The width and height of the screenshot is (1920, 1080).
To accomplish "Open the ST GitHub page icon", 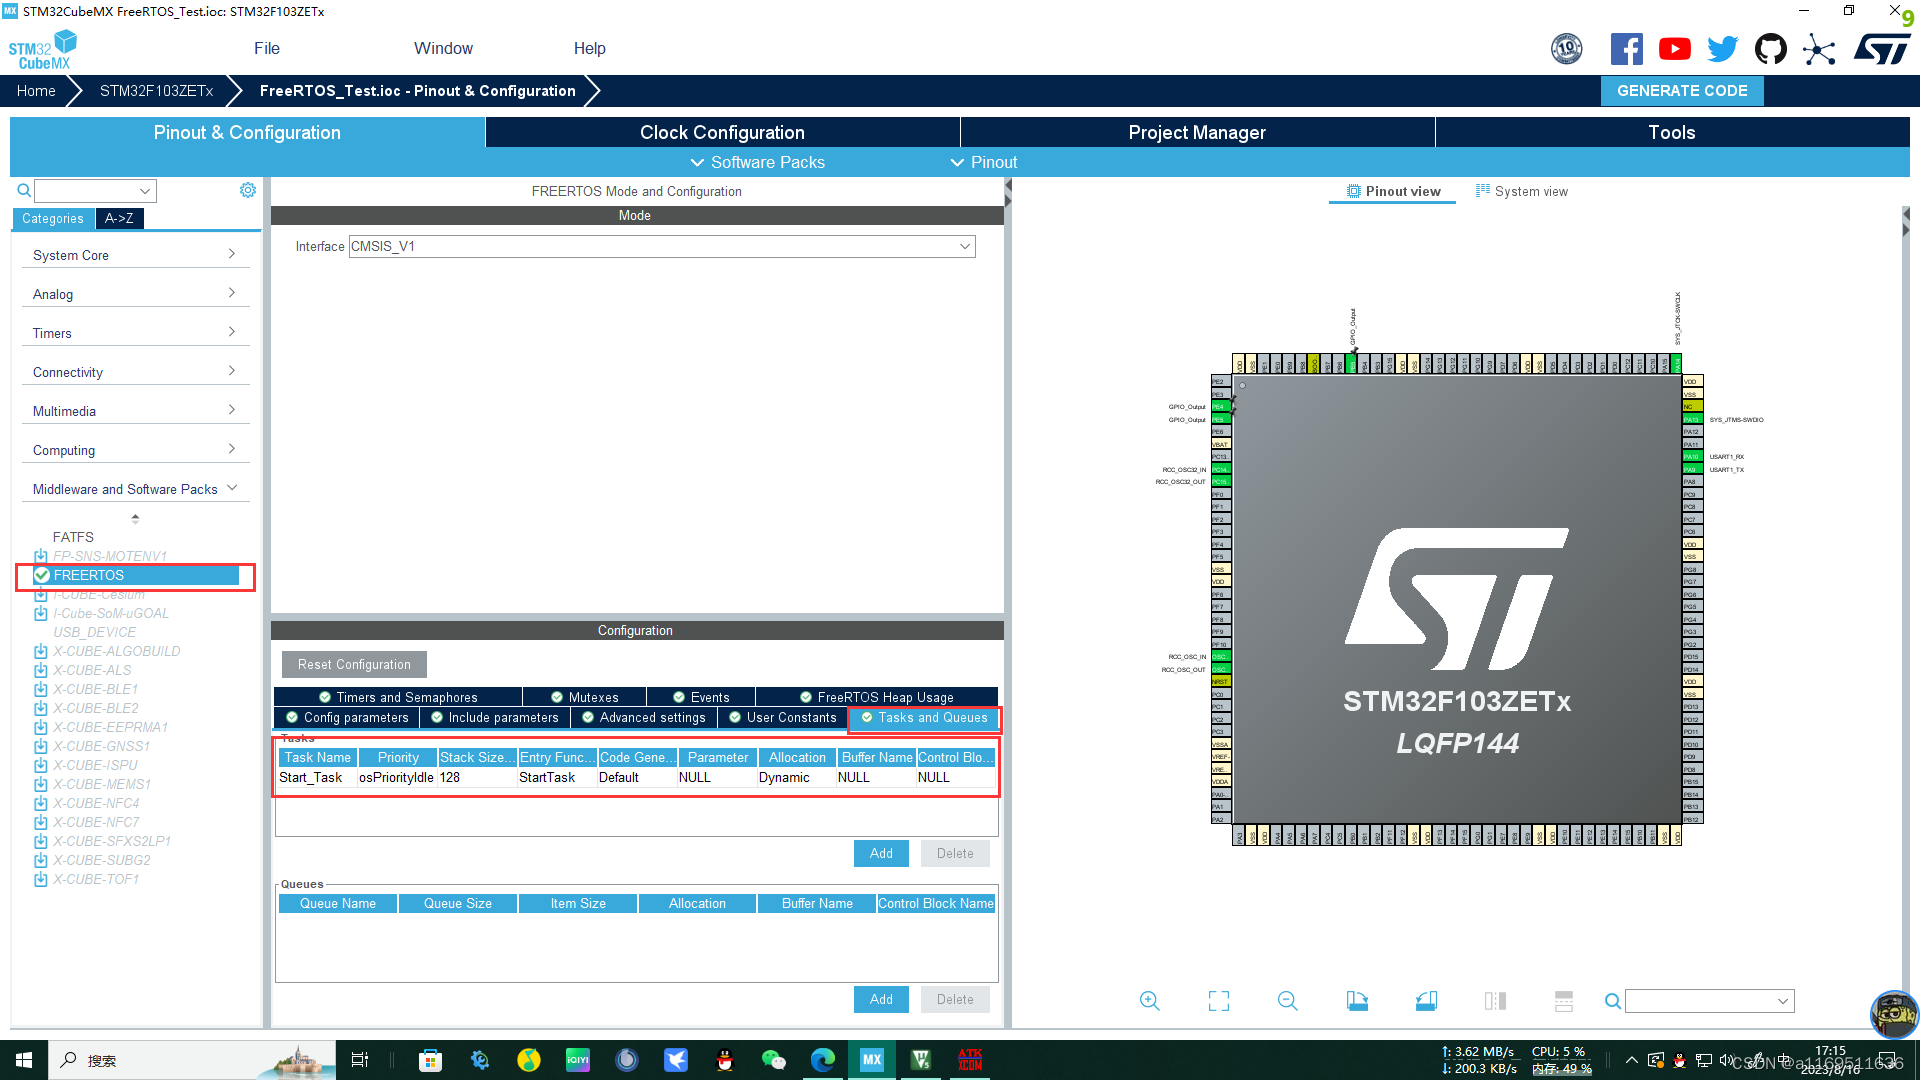I will coord(1770,49).
